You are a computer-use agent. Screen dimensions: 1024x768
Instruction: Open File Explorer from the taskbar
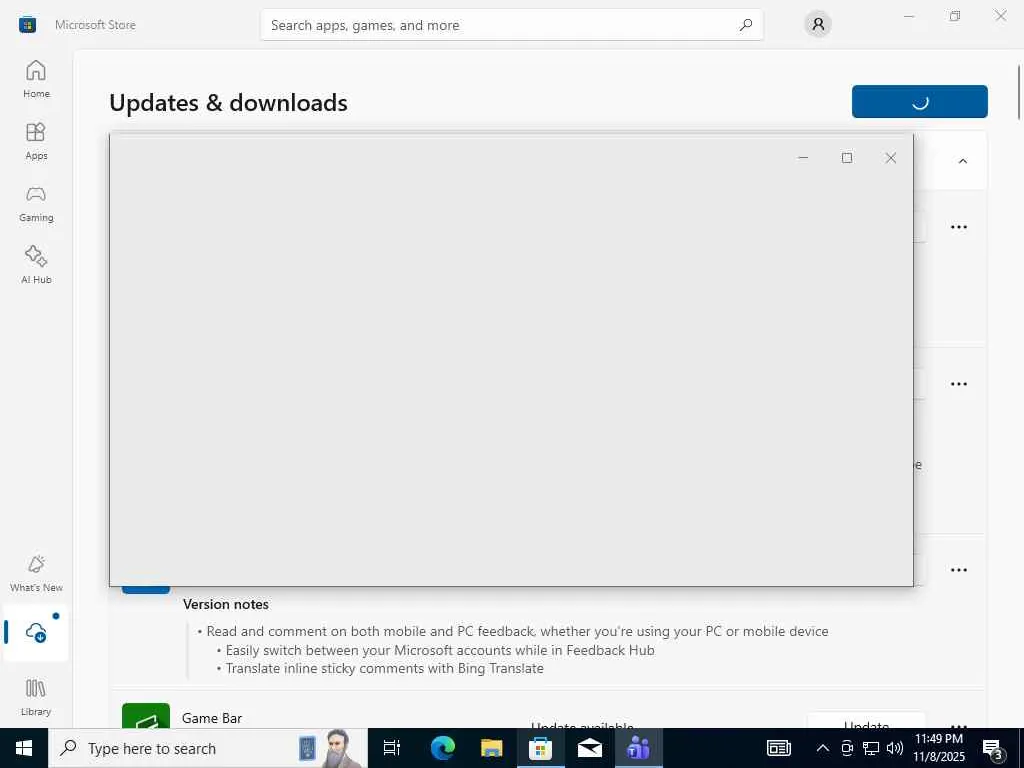point(491,748)
